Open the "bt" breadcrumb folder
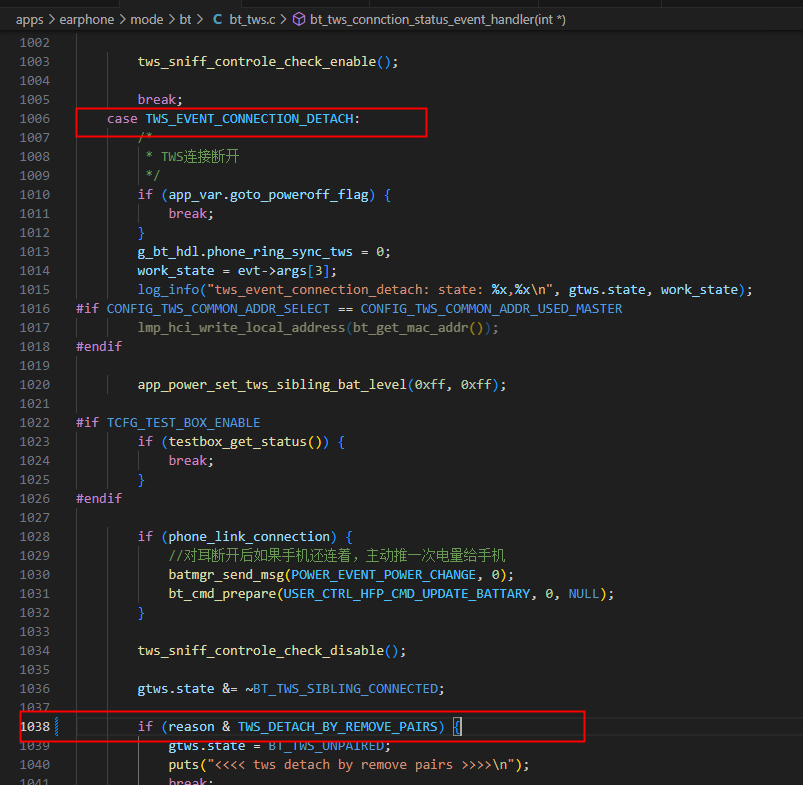The width and height of the screenshot is (803, 785). click(x=185, y=19)
